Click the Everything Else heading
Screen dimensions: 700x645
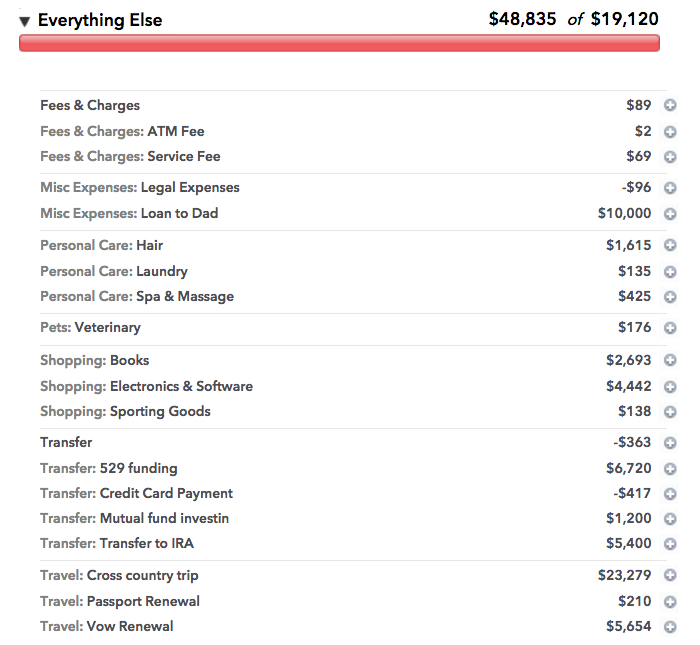click(100, 20)
